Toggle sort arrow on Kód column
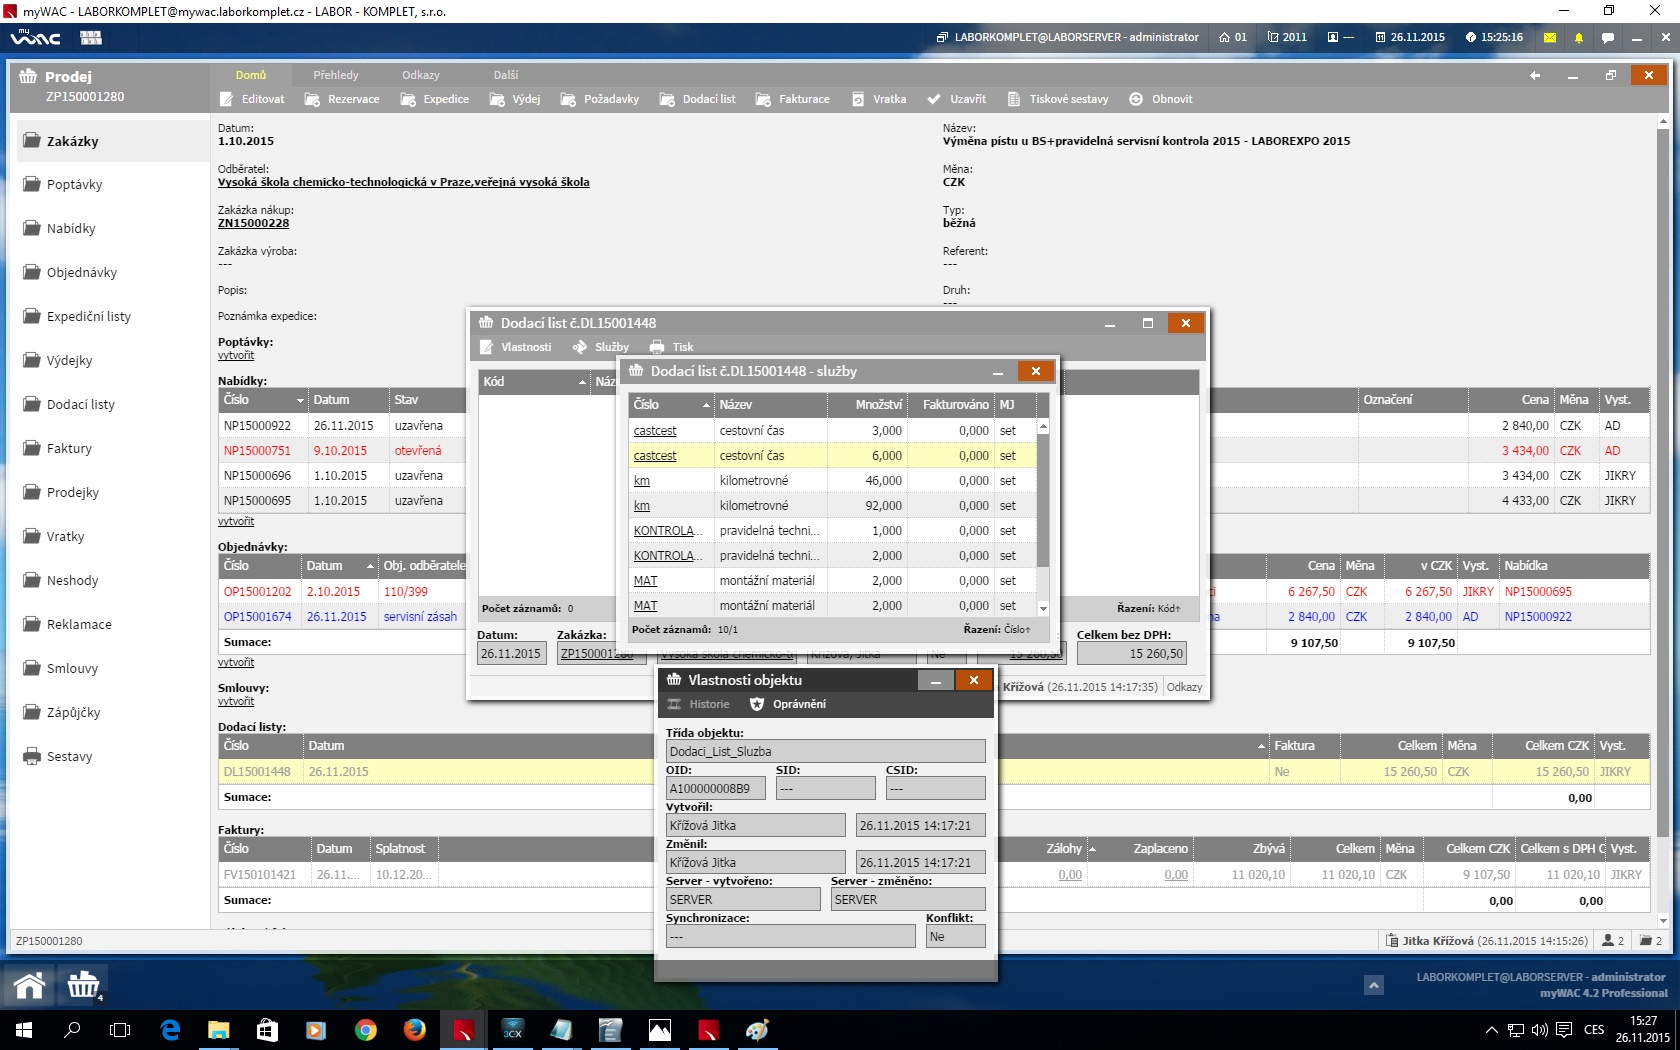The width and height of the screenshot is (1680, 1050). click(582, 382)
